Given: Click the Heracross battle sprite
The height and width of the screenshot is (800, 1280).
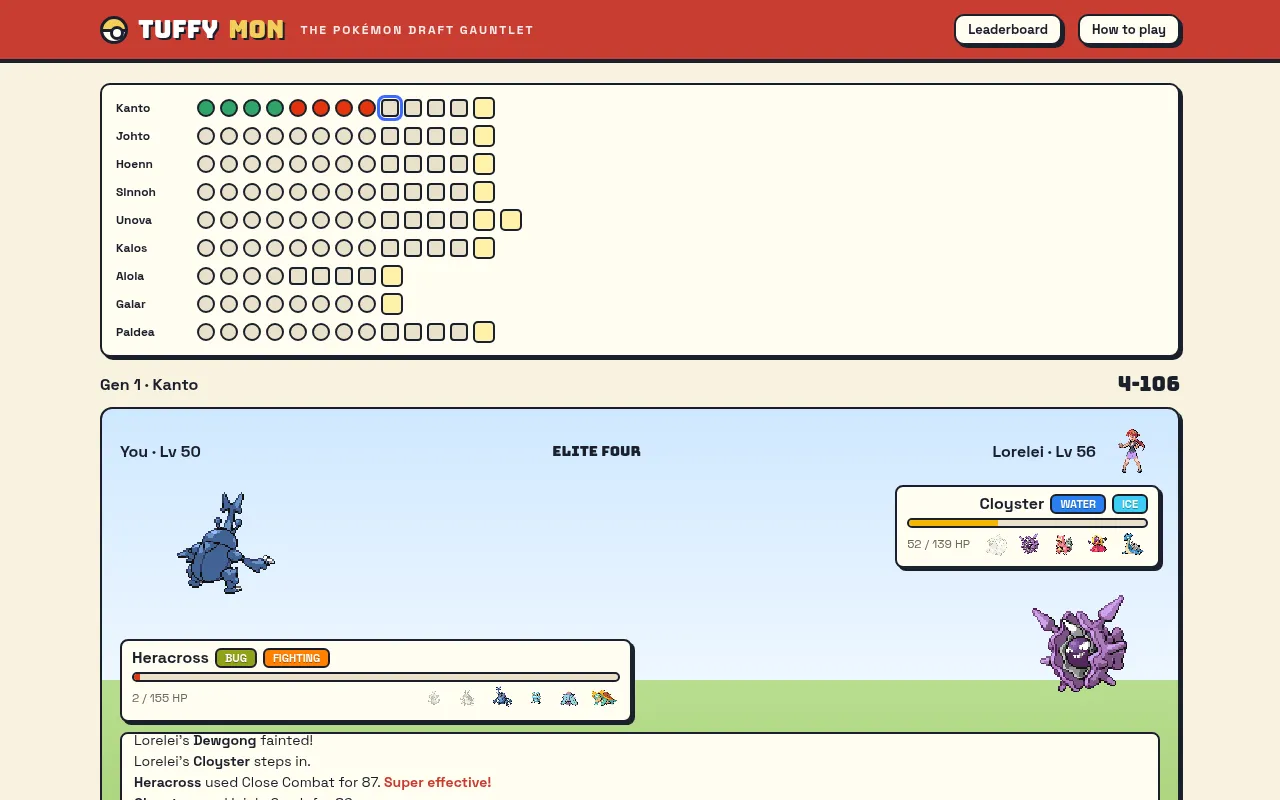Looking at the screenshot, I should tap(226, 543).
